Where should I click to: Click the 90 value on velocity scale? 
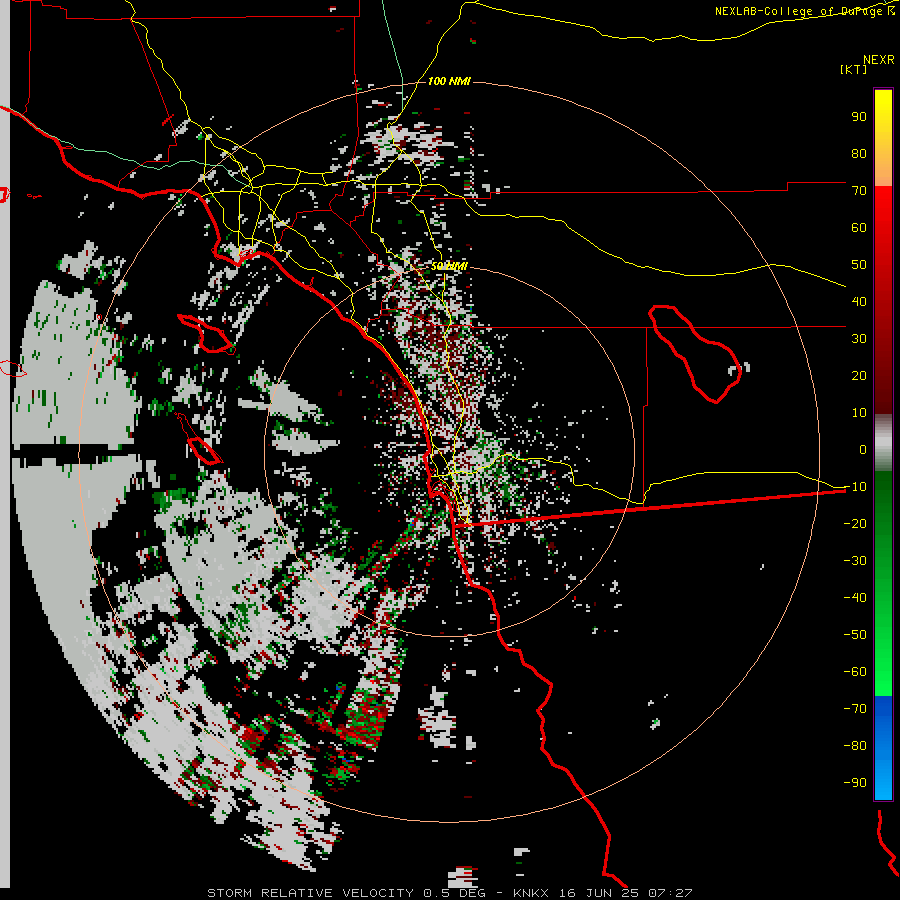(859, 117)
